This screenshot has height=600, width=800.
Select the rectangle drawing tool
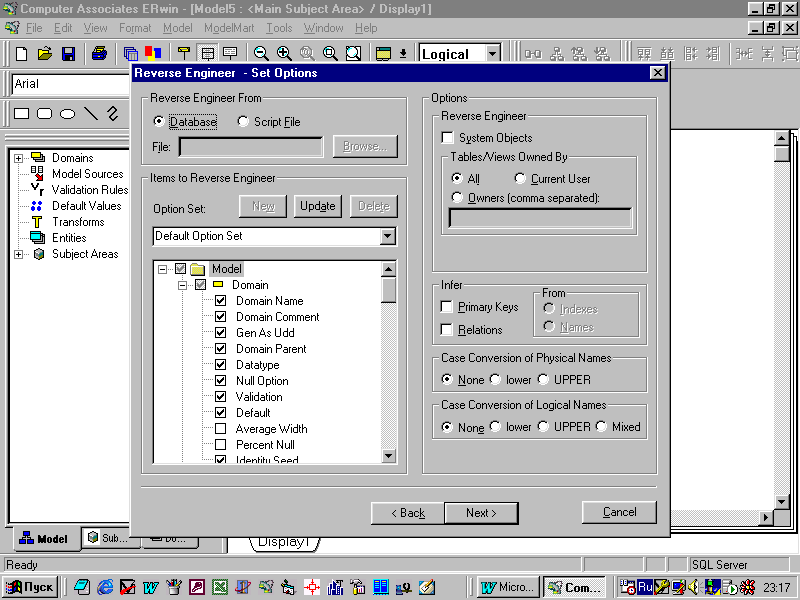[21, 113]
